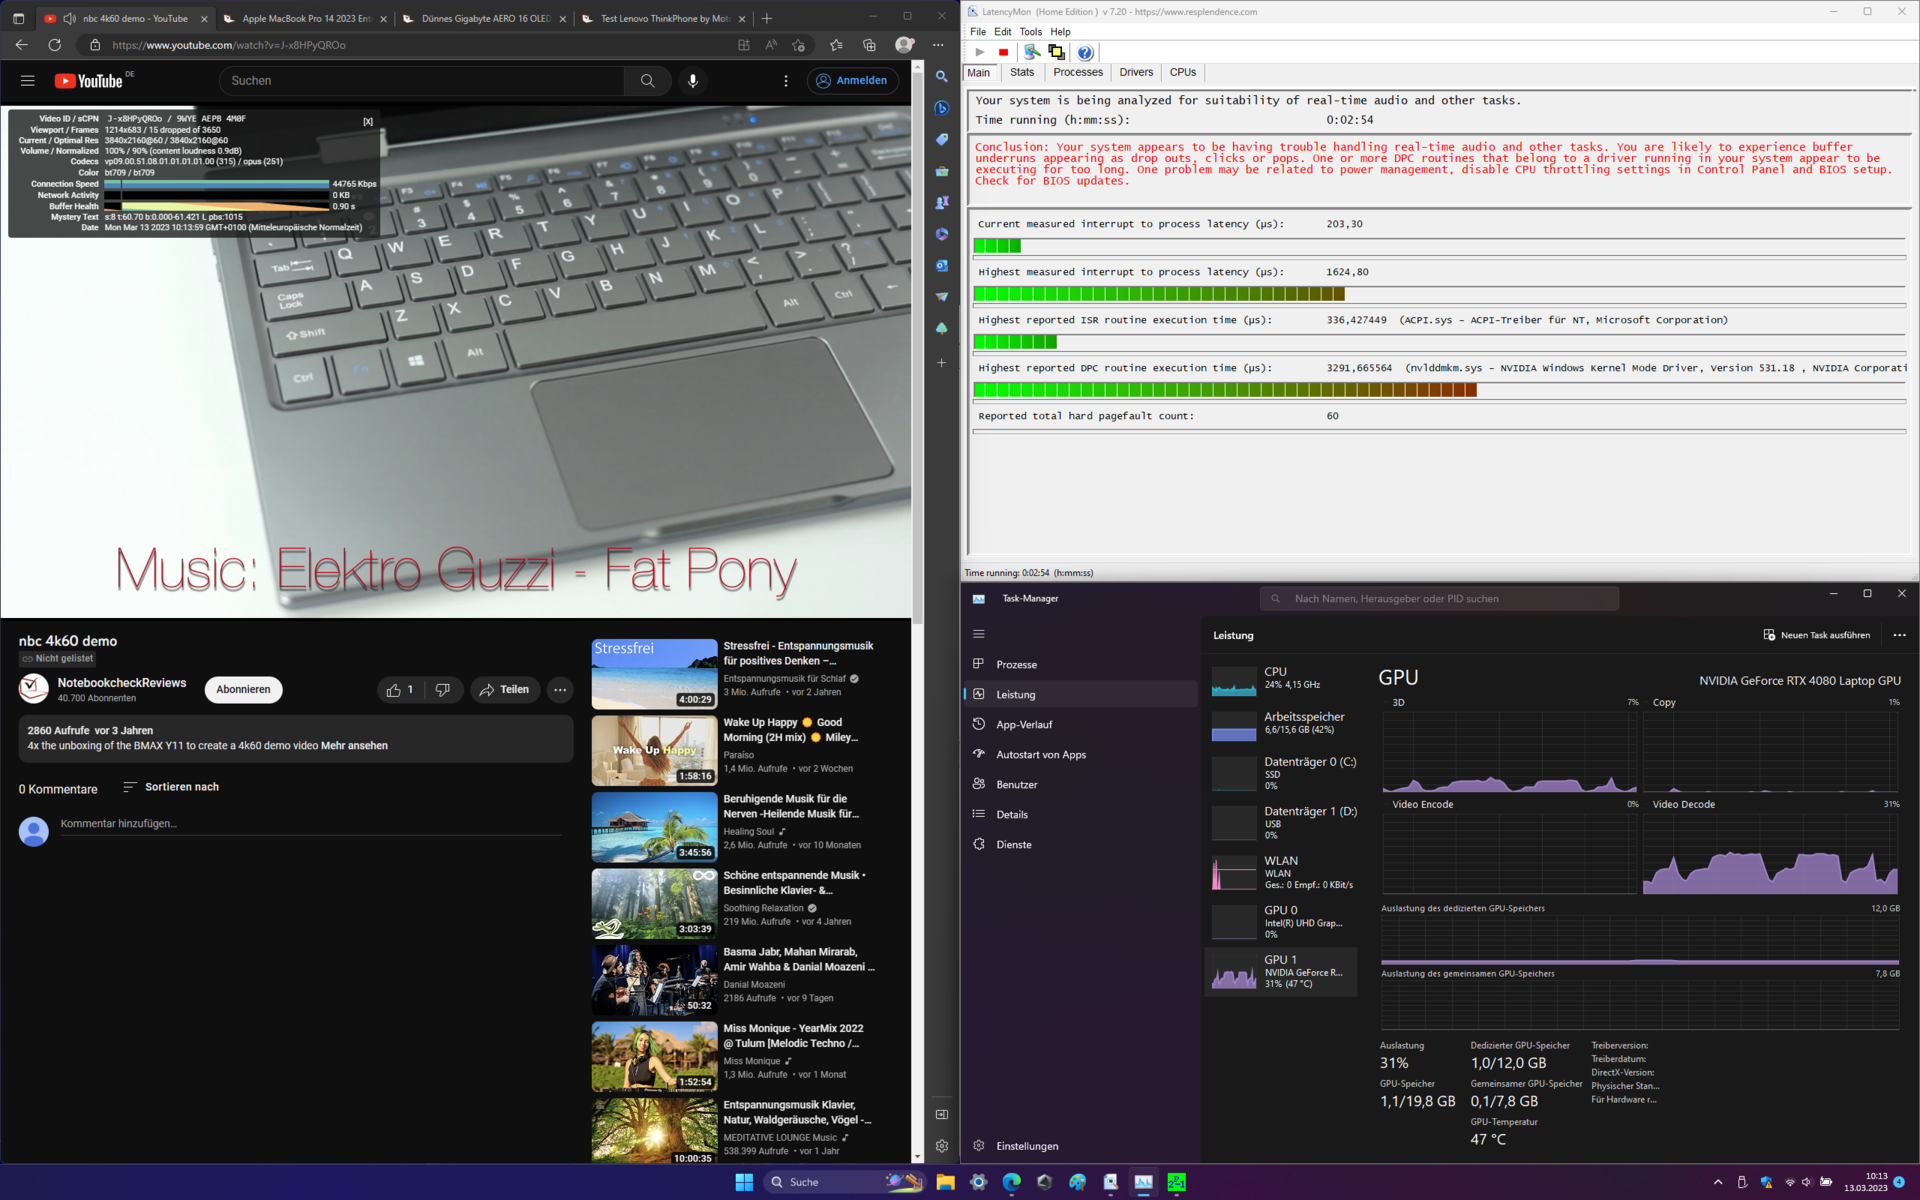Click the Abonnieren button

[243, 689]
